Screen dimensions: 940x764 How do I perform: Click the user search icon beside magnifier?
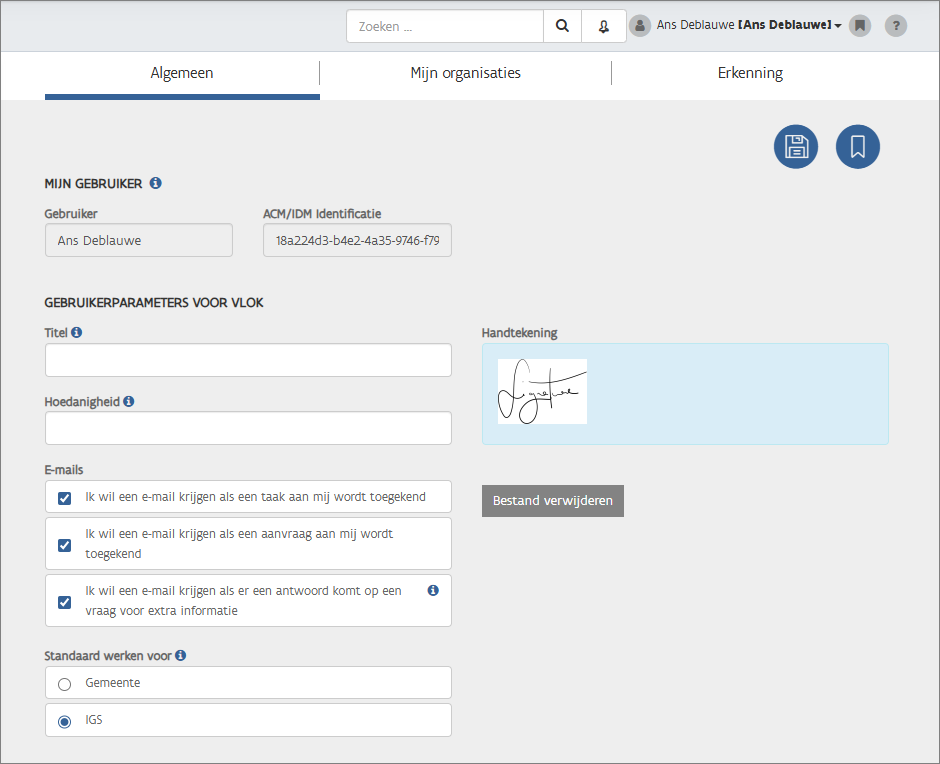point(604,27)
